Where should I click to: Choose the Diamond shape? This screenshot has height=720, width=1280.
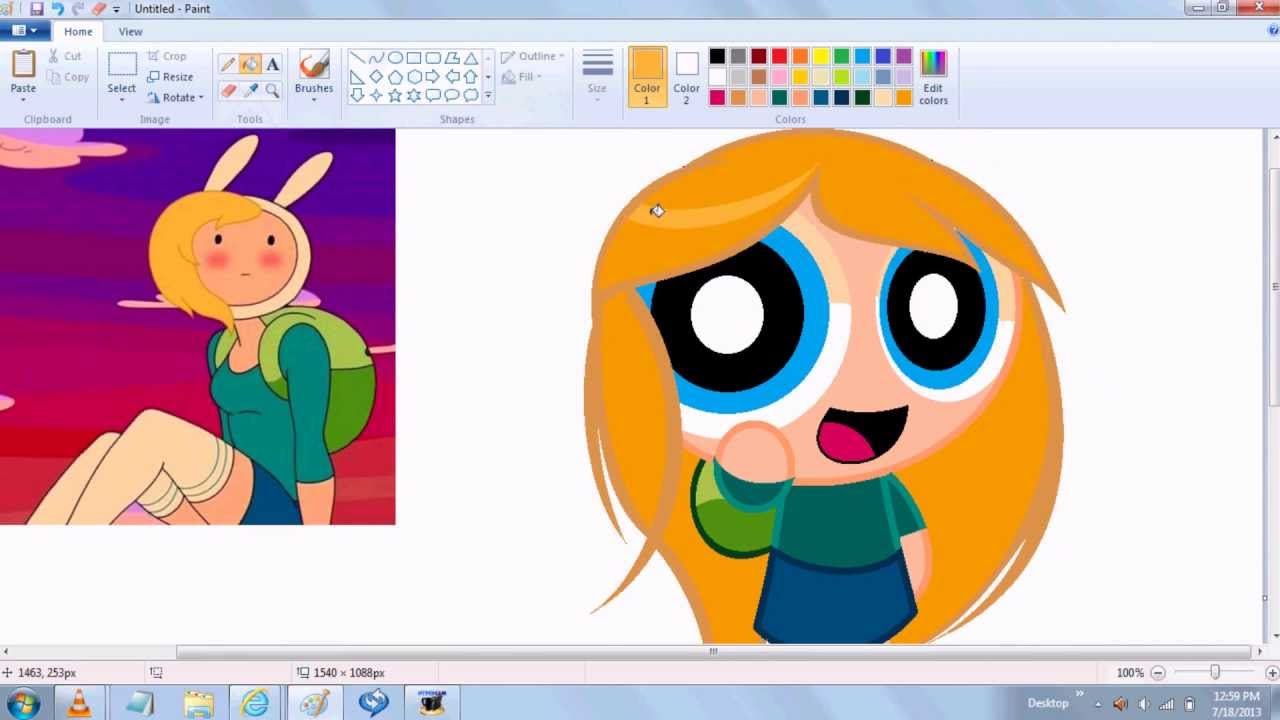(376, 77)
